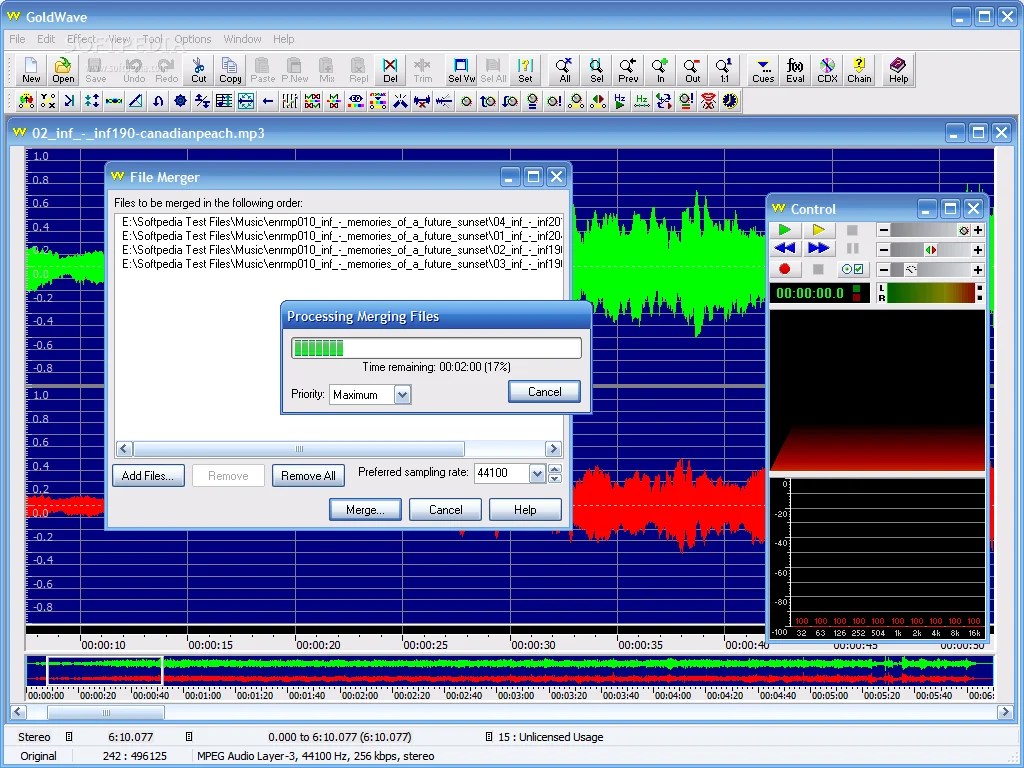The width and height of the screenshot is (1024, 768).
Task: Click the red Record button
Action: point(785,268)
